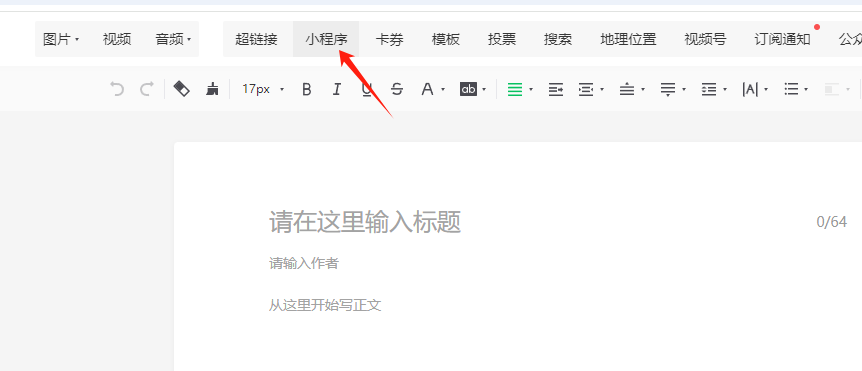Click the spacing-after-paragraph icon
862x371 pixels.
coord(668,89)
